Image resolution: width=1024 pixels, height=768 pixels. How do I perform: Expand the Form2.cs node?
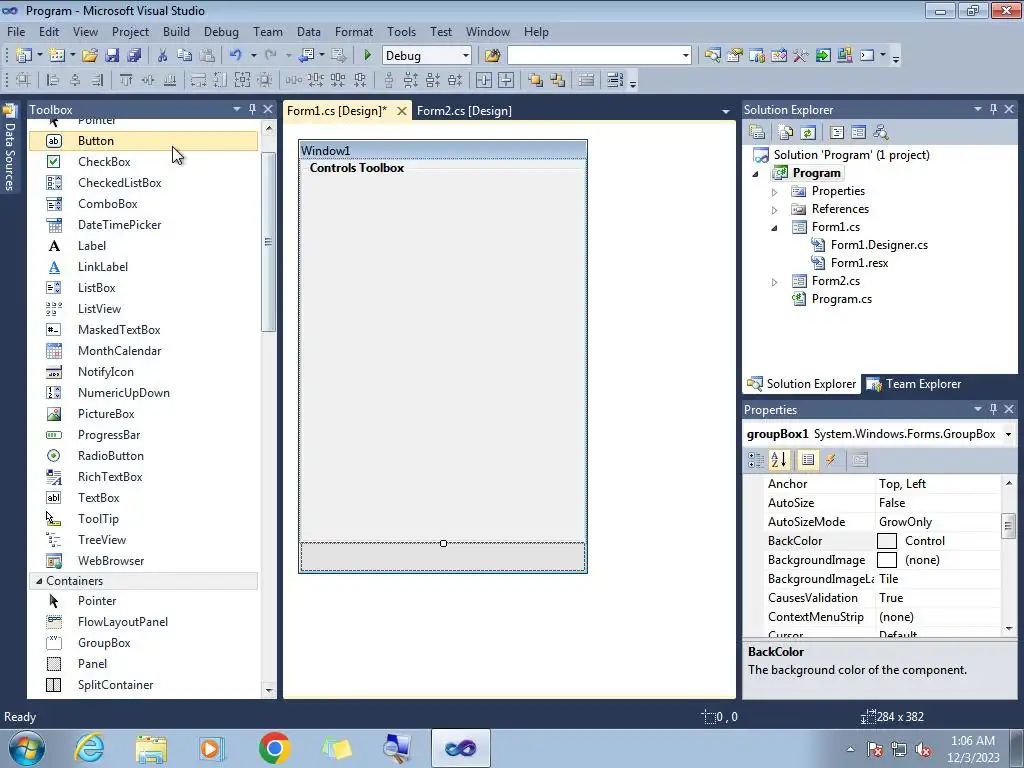[x=775, y=282]
